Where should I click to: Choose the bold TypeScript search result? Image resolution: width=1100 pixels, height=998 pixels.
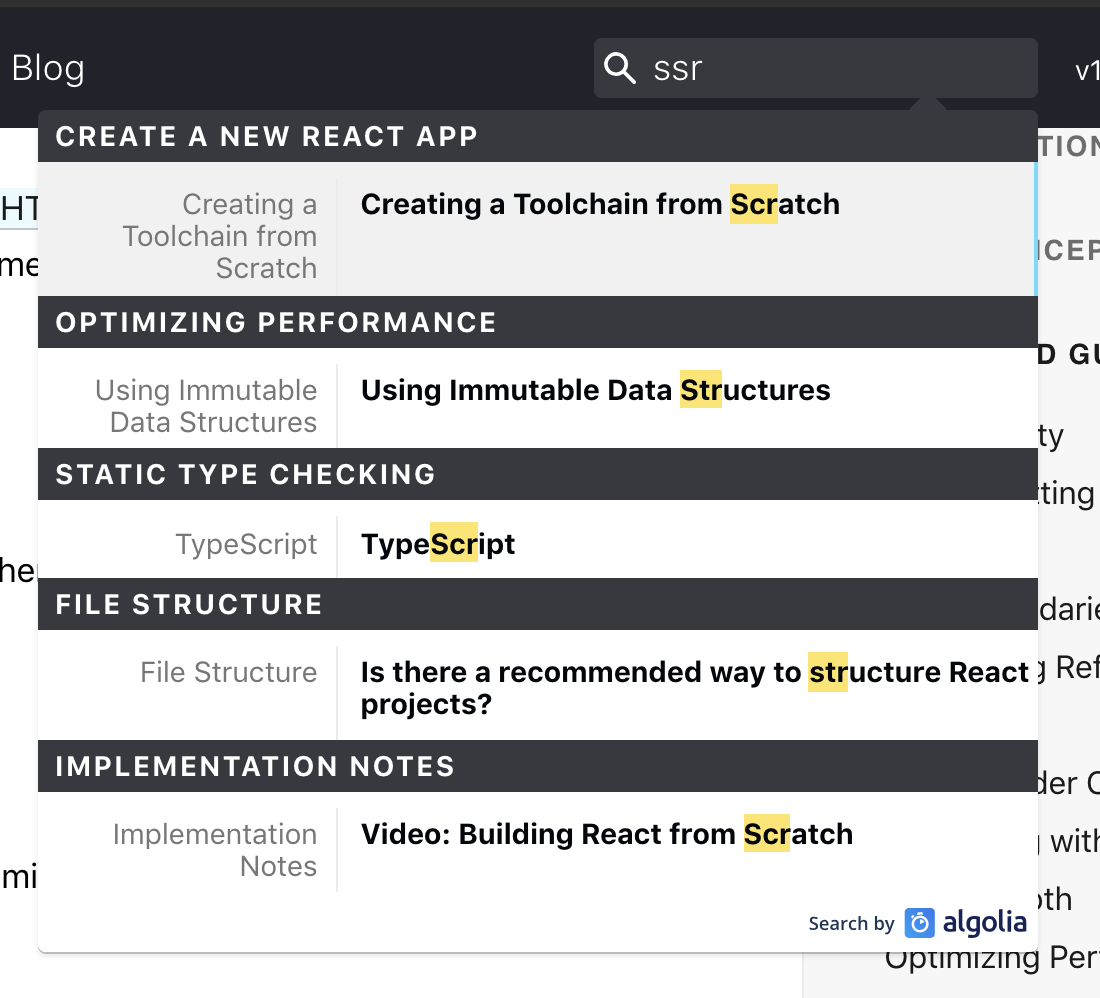point(438,544)
